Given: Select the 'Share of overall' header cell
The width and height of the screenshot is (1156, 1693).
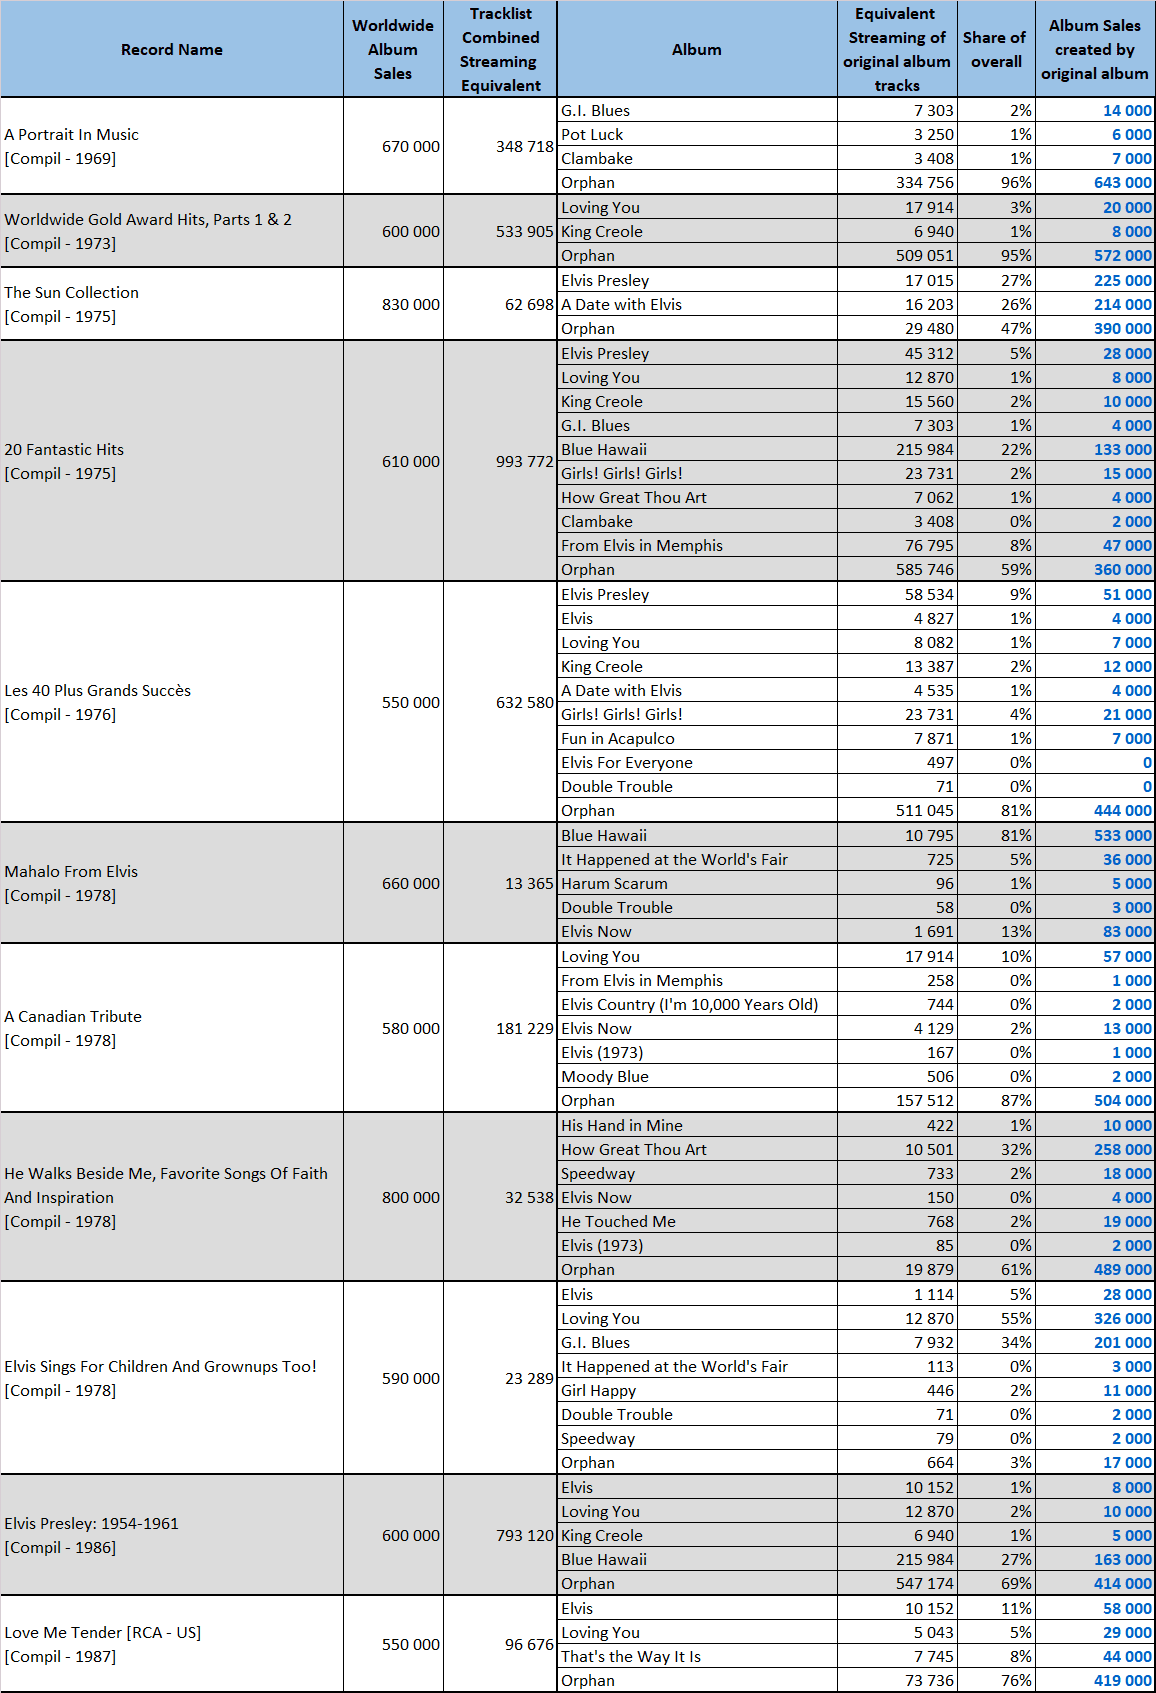Looking at the screenshot, I should [x=996, y=49].
